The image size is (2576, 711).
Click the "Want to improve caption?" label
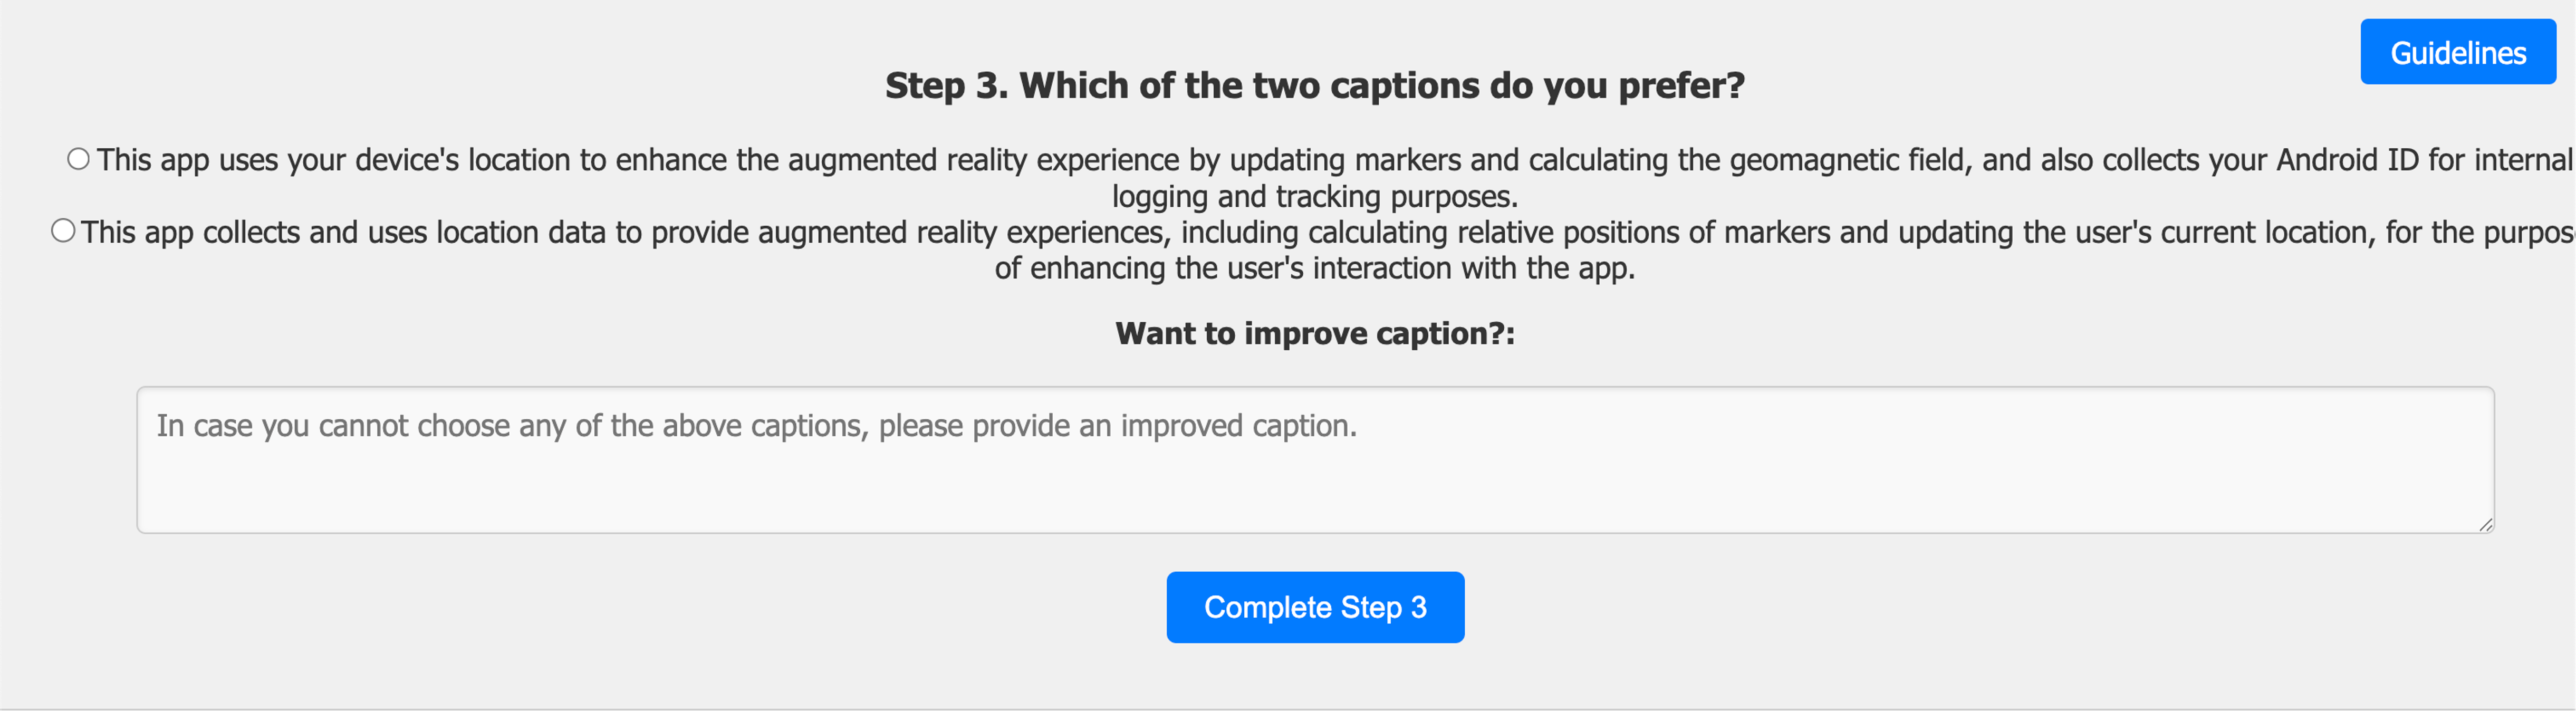[1314, 333]
